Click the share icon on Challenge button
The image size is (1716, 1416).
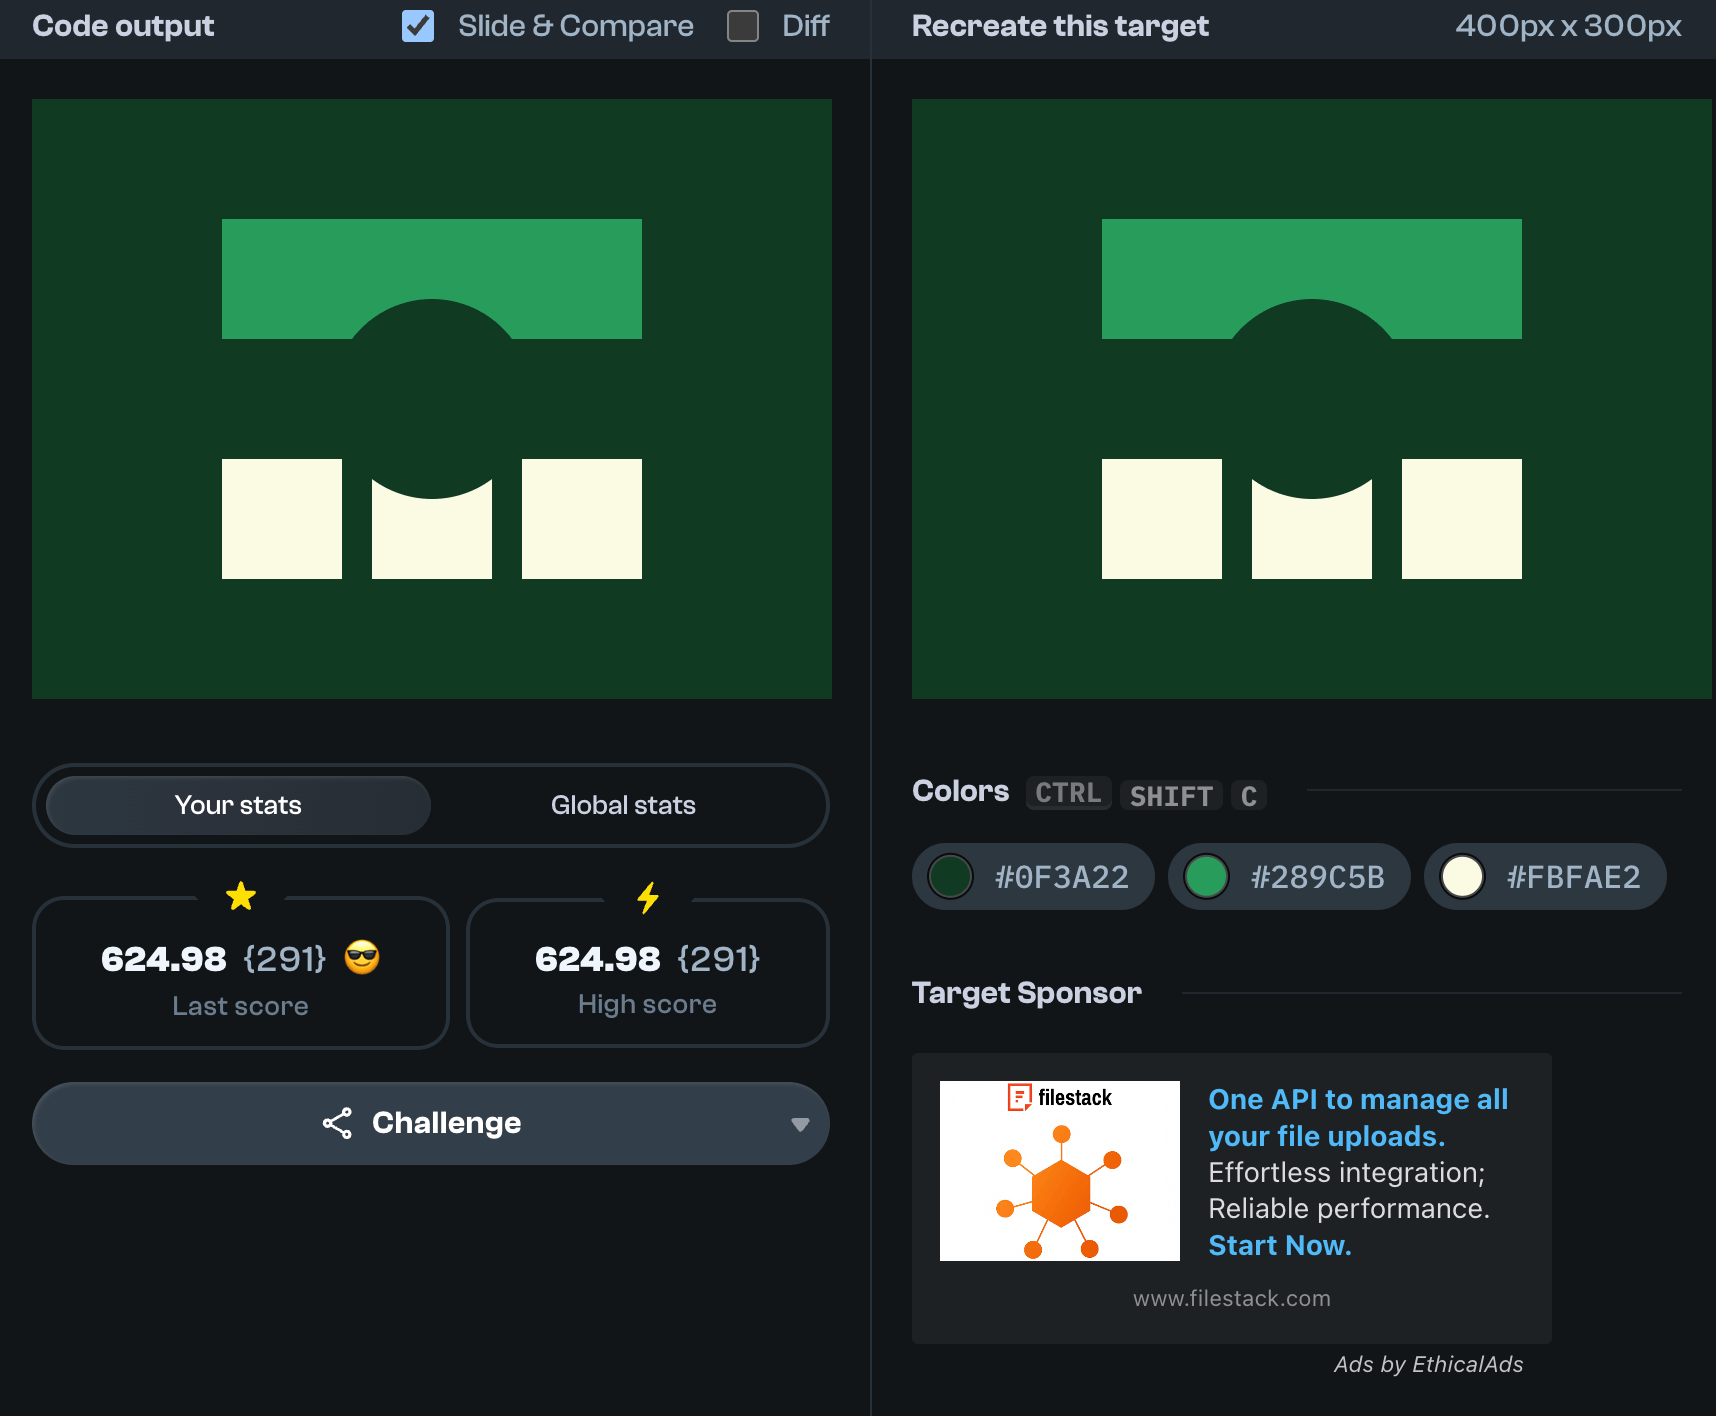point(337,1123)
